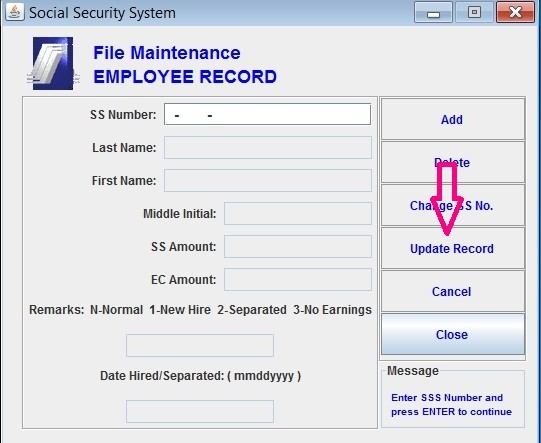Click the SSS logo image
This screenshot has height=443, width=541.
tap(53, 63)
